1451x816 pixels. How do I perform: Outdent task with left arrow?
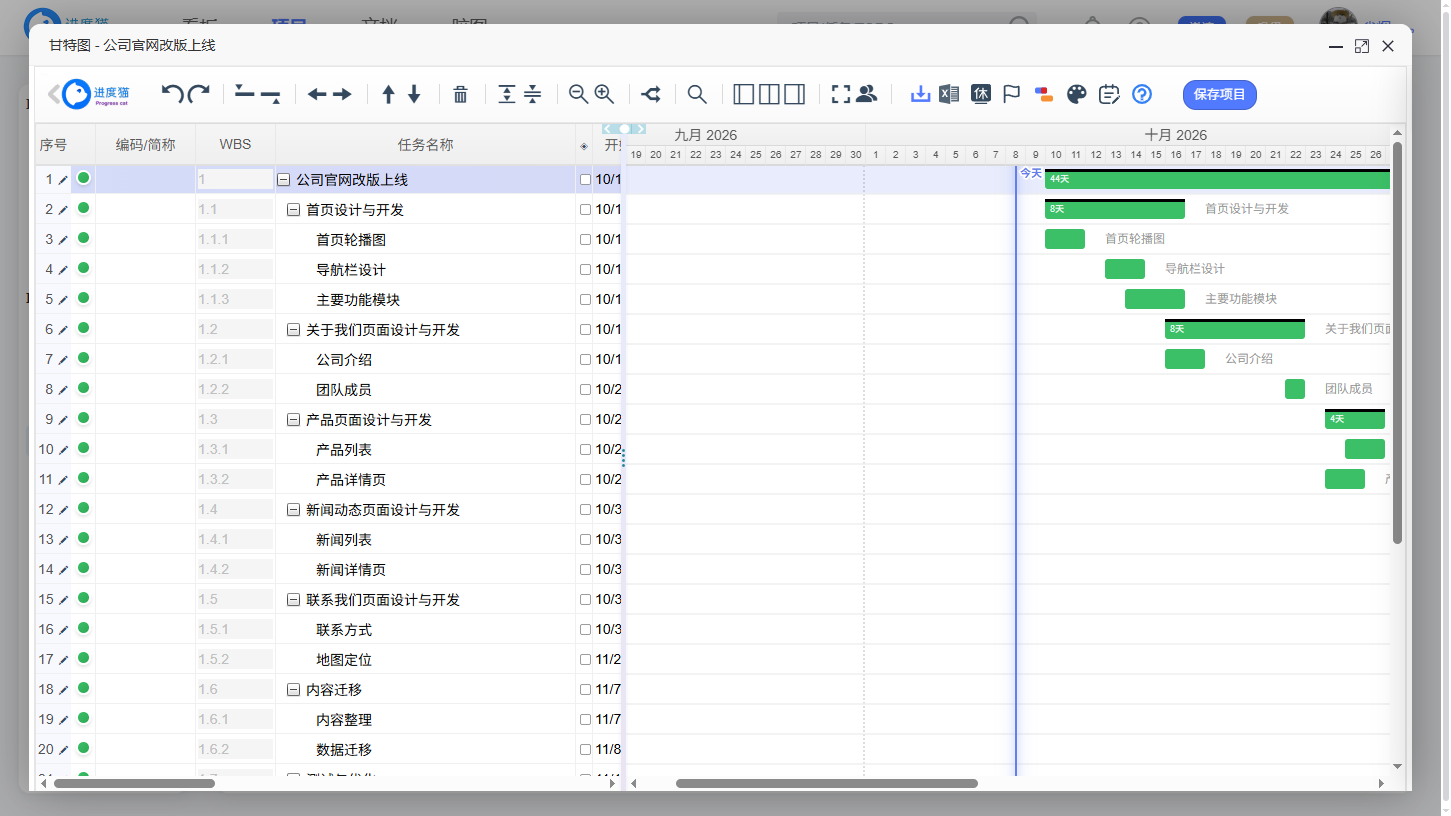coord(317,94)
